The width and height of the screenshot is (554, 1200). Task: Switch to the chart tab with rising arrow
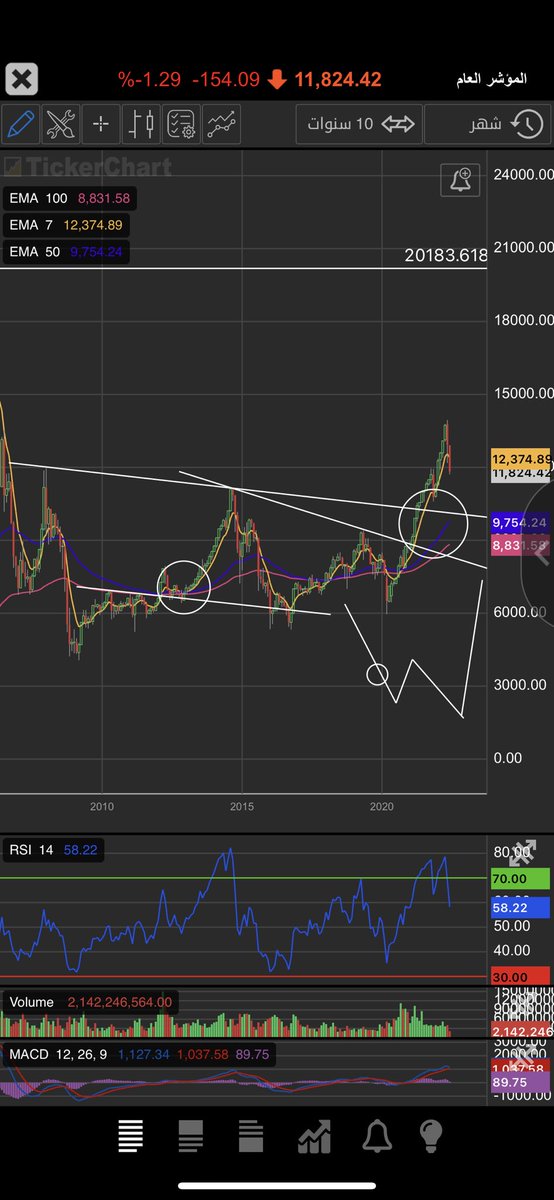[314, 1136]
